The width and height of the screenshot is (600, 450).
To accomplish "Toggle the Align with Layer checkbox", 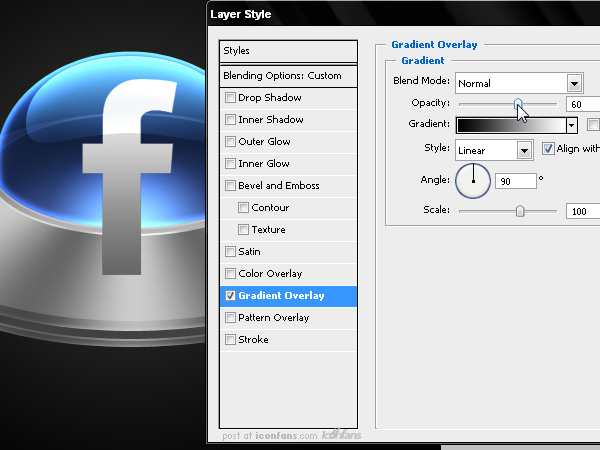I will [548, 148].
